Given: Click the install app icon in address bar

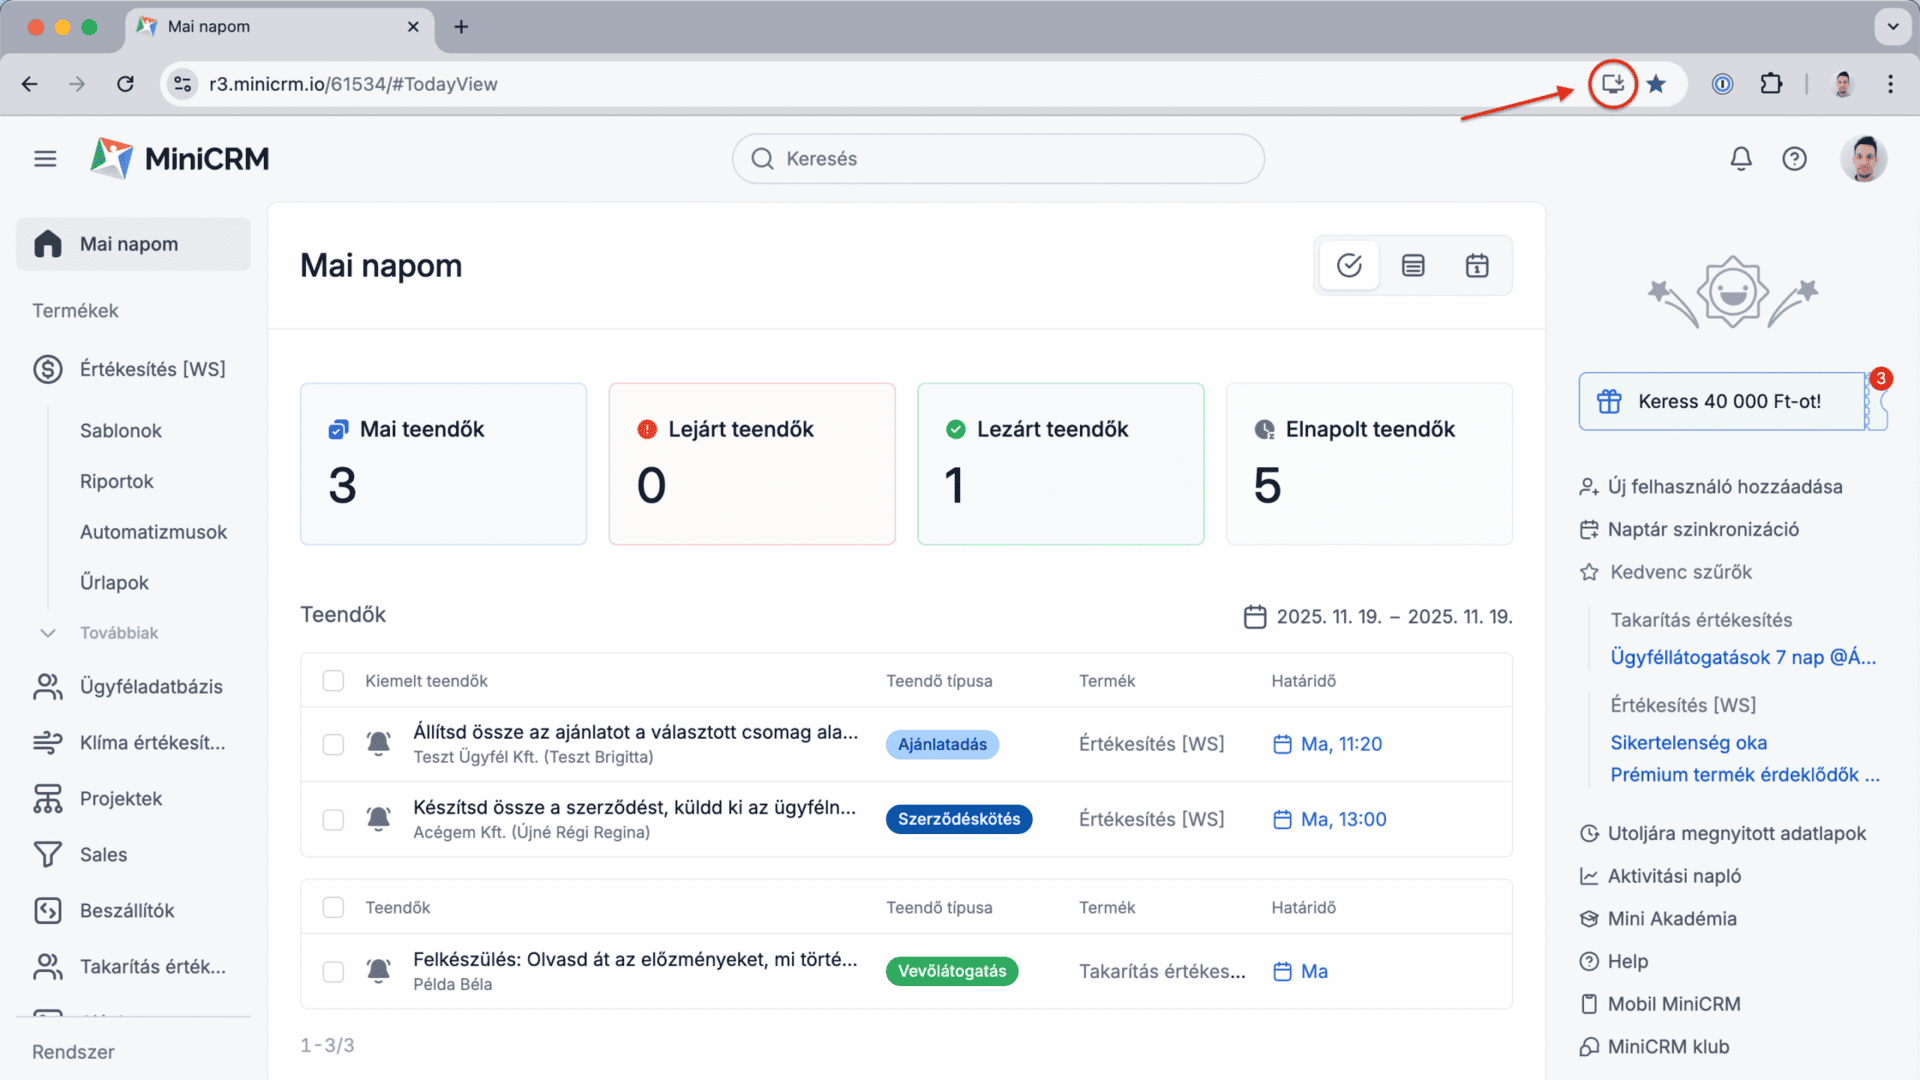Looking at the screenshot, I should (1612, 84).
